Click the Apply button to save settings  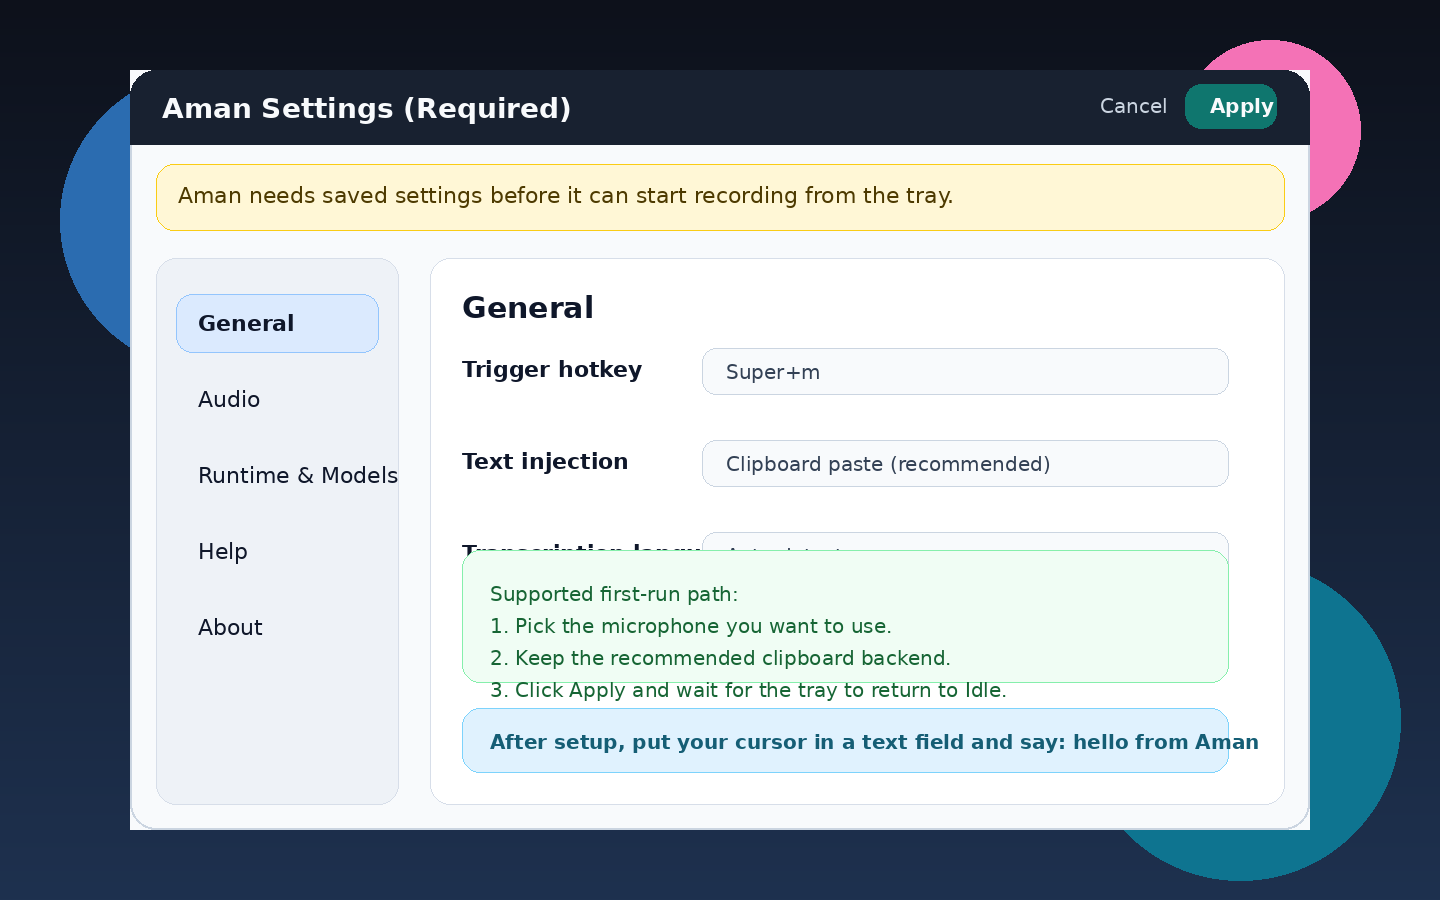1231,106
